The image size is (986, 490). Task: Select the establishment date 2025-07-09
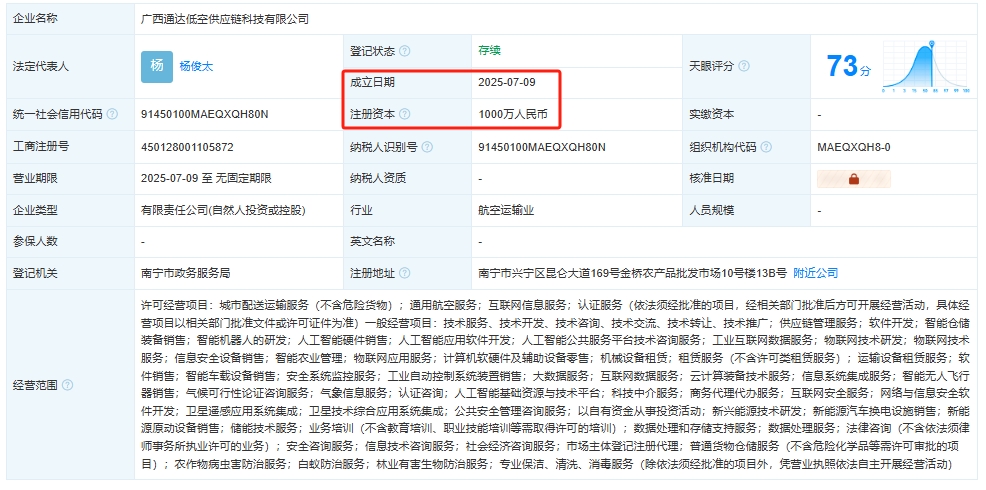[x=507, y=82]
